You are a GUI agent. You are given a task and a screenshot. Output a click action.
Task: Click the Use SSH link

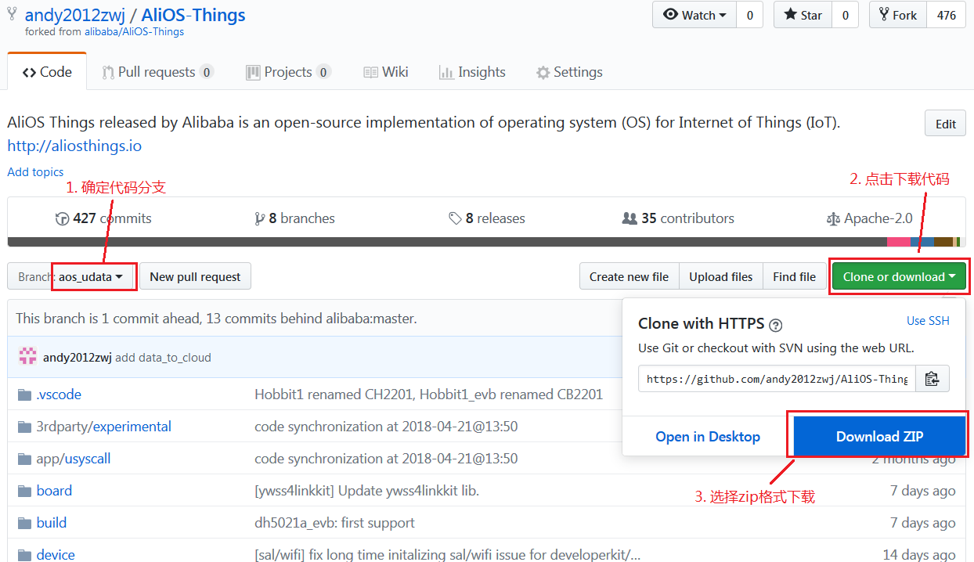coord(927,320)
